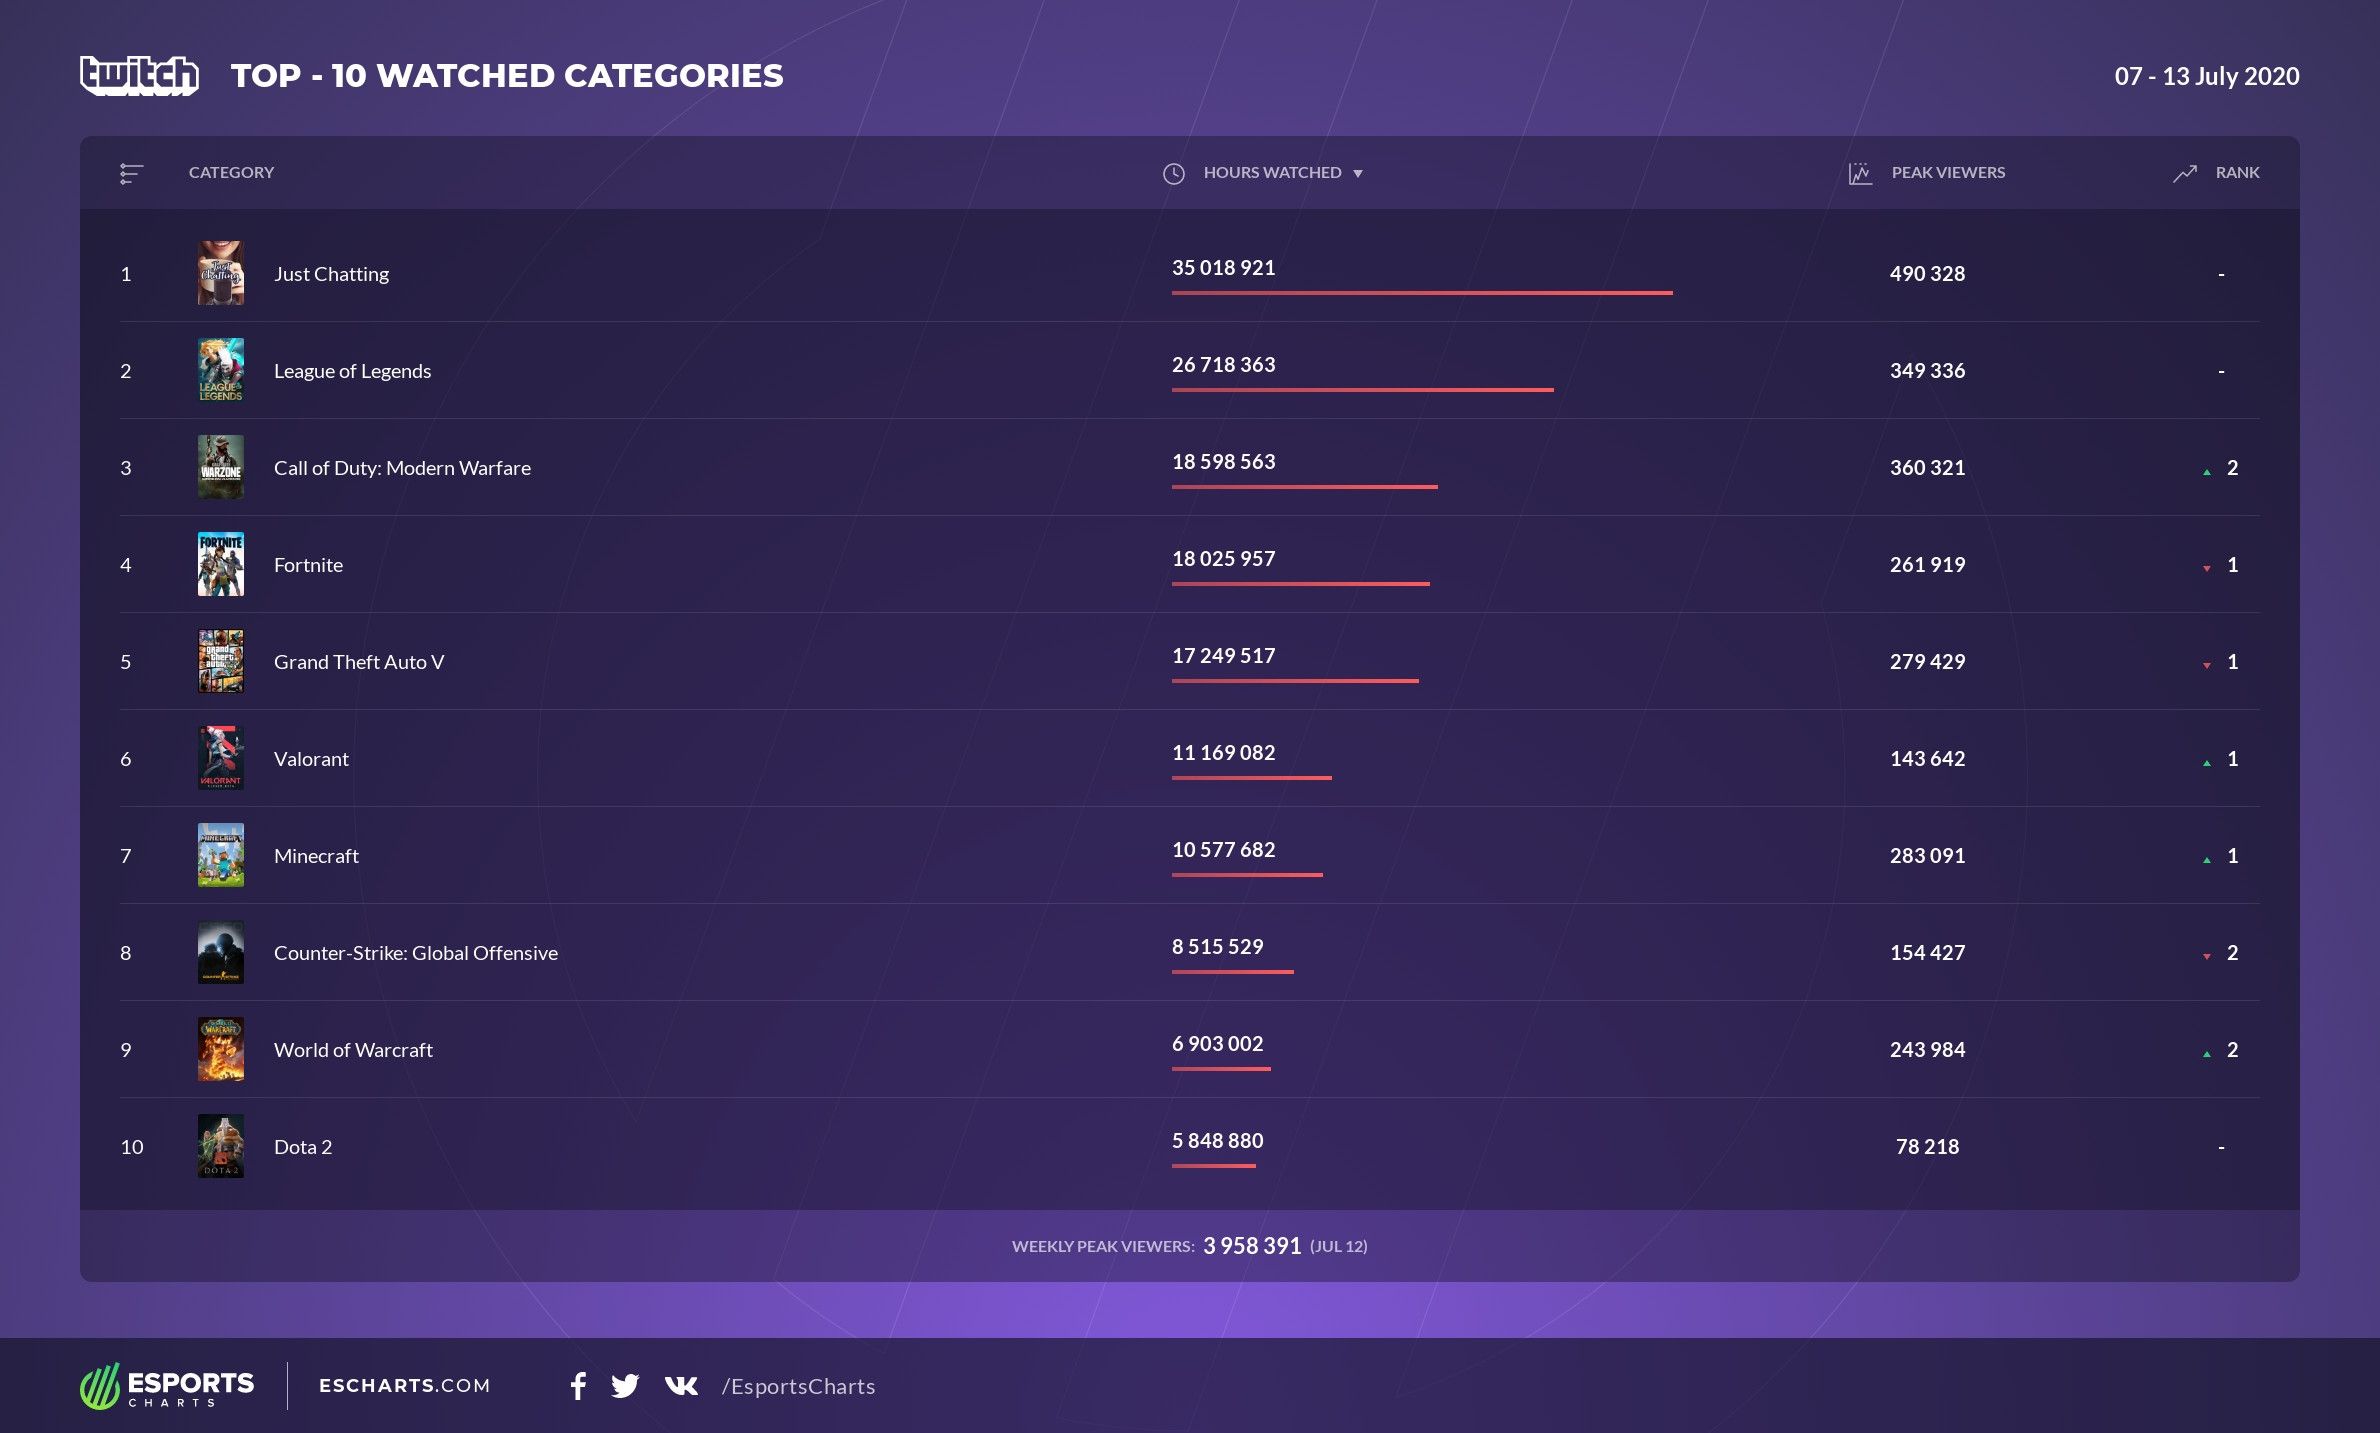Click the Dota 2 cover thumbnail
Viewport: 2380px width, 1433px height.
click(221, 1146)
